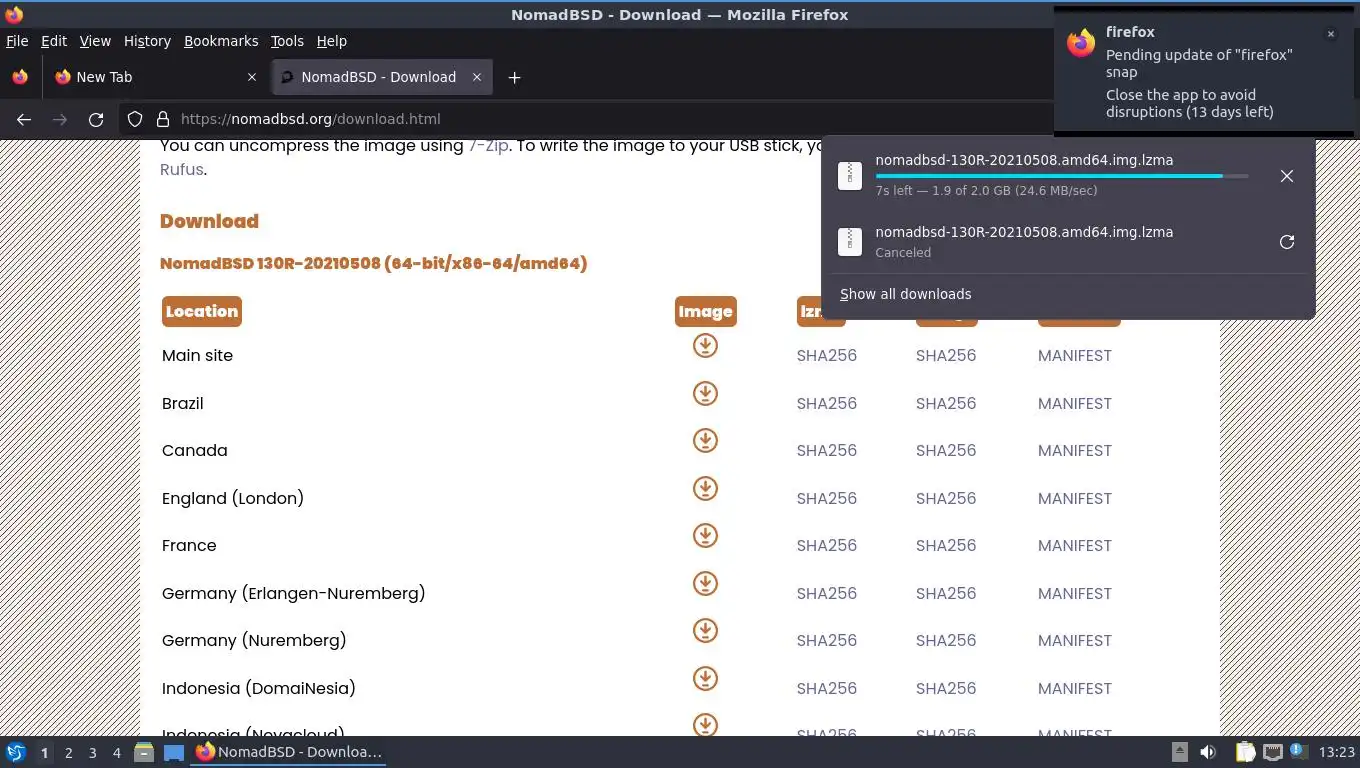Screen dimensions: 1360x768
Task: Open clipboard tray icon
Action: tap(1245, 752)
